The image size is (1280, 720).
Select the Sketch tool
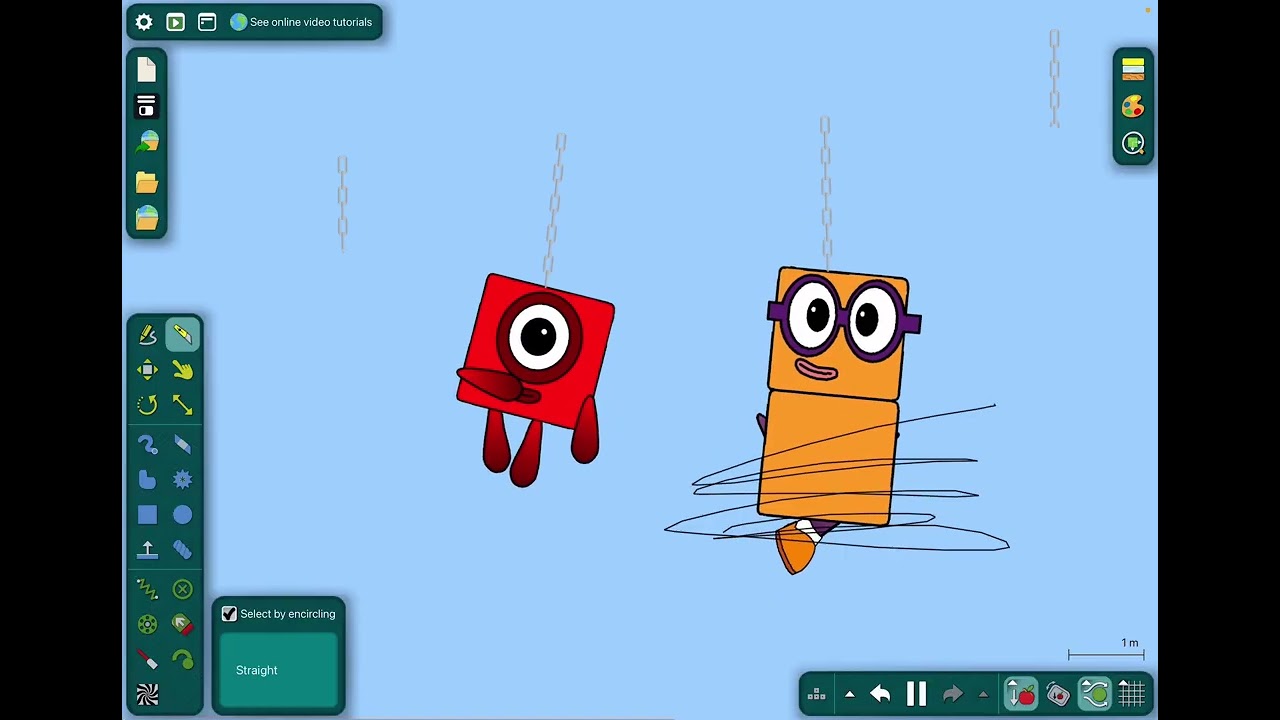[x=147, y=335]
